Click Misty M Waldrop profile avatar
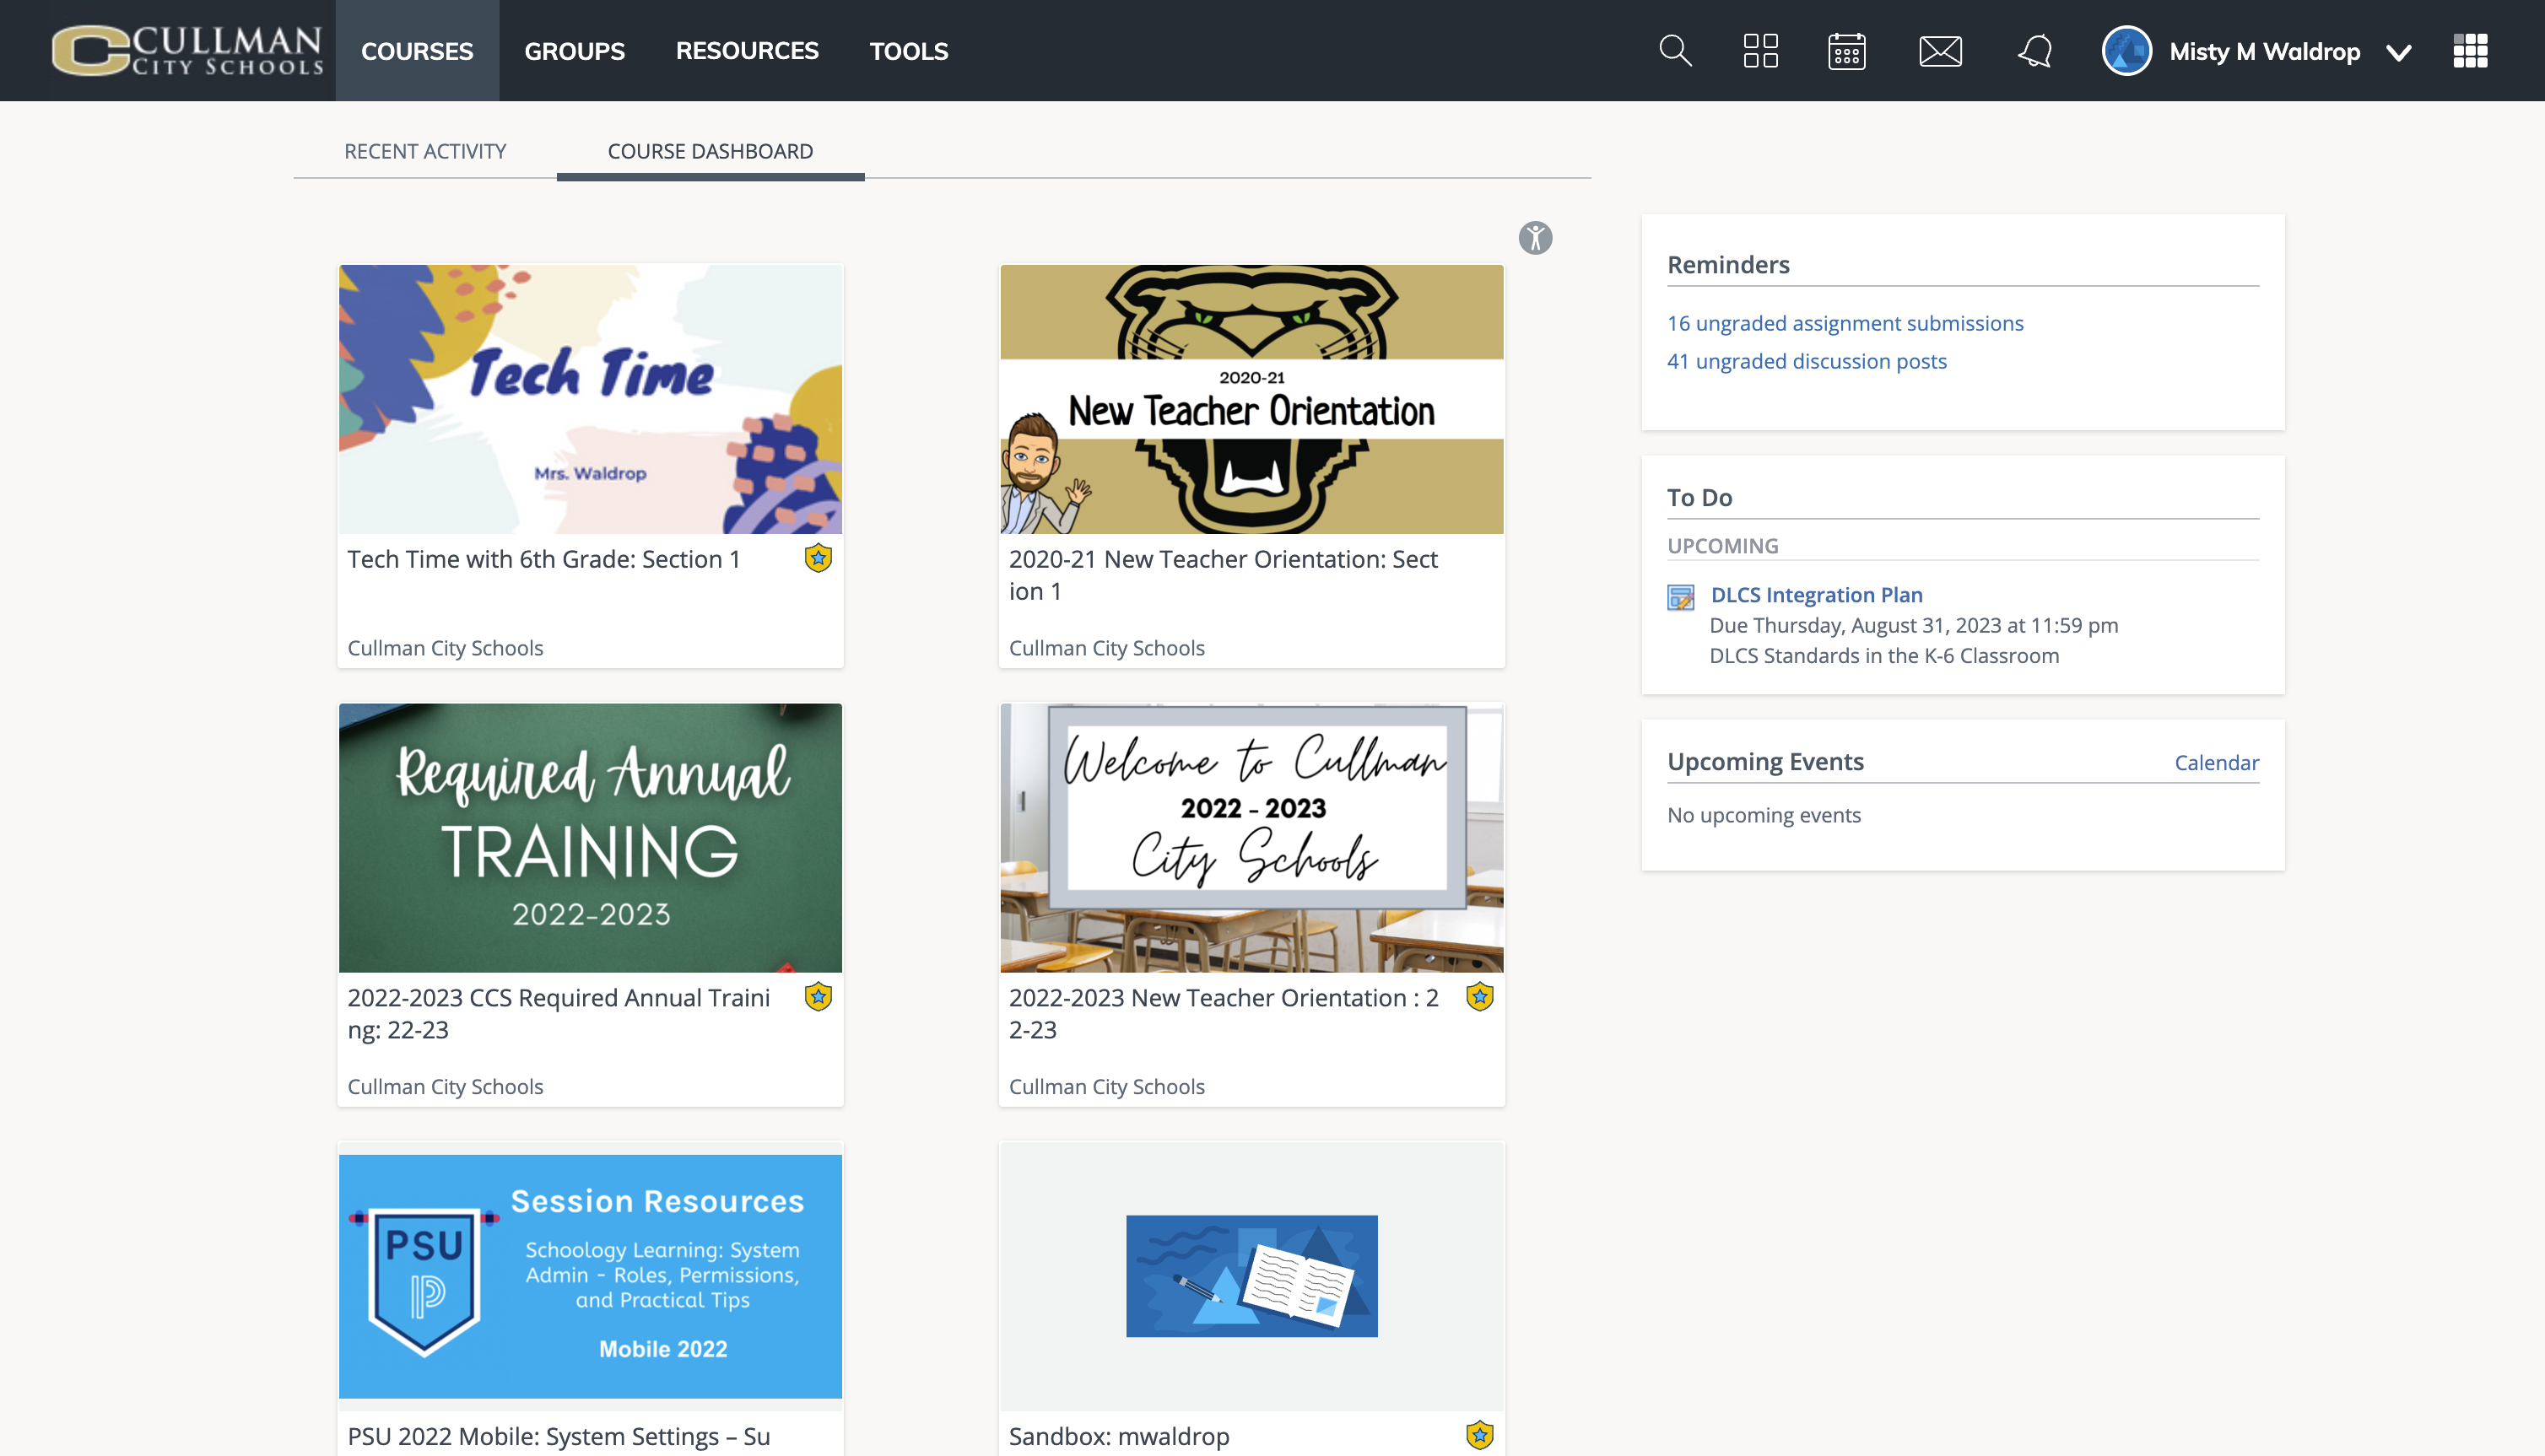2545x1456 pixels. [2126, 51]
